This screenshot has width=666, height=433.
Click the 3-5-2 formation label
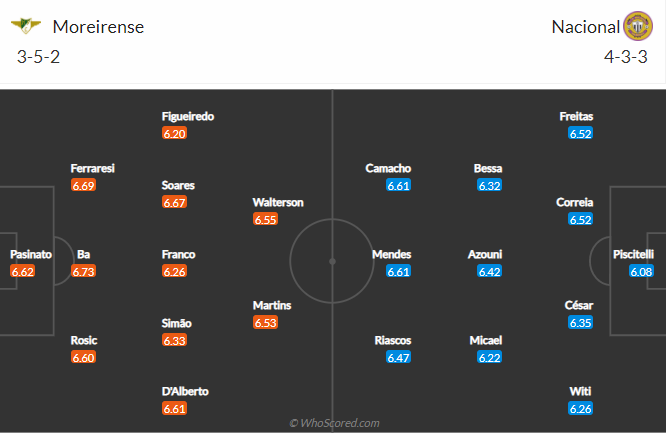38,57
